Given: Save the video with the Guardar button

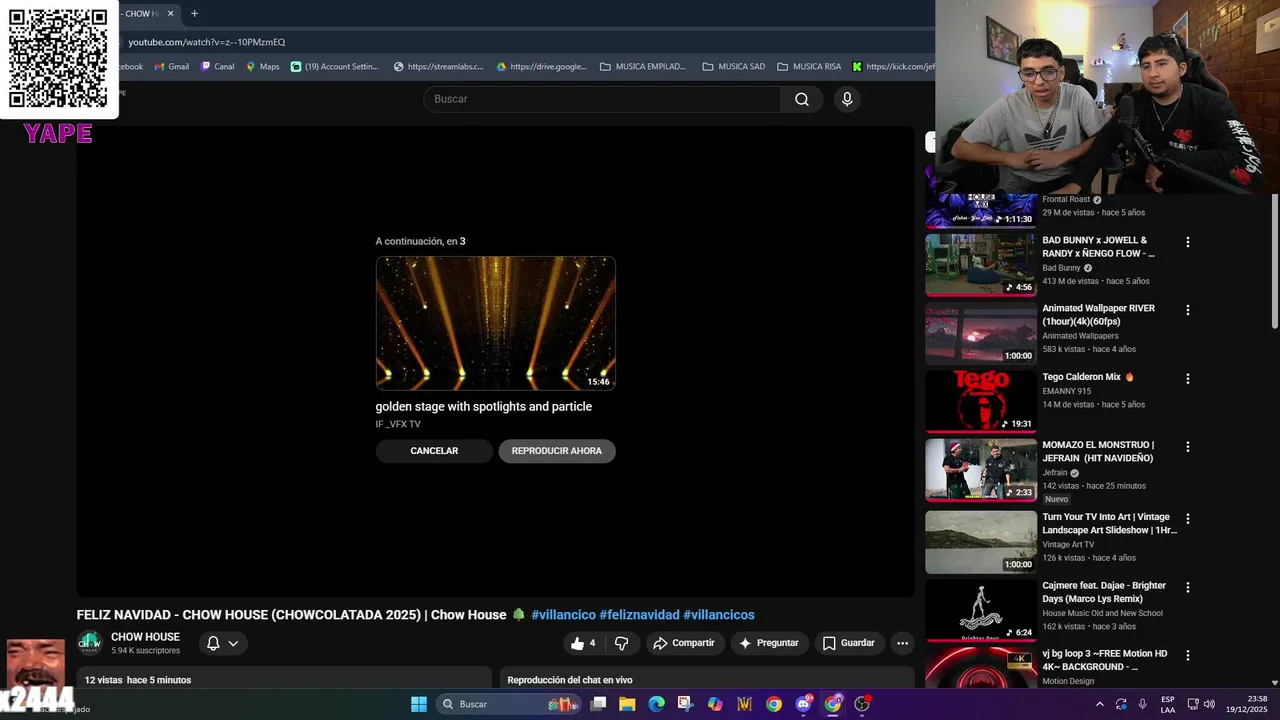Looking at the screenshot, I should click(848, 643).
